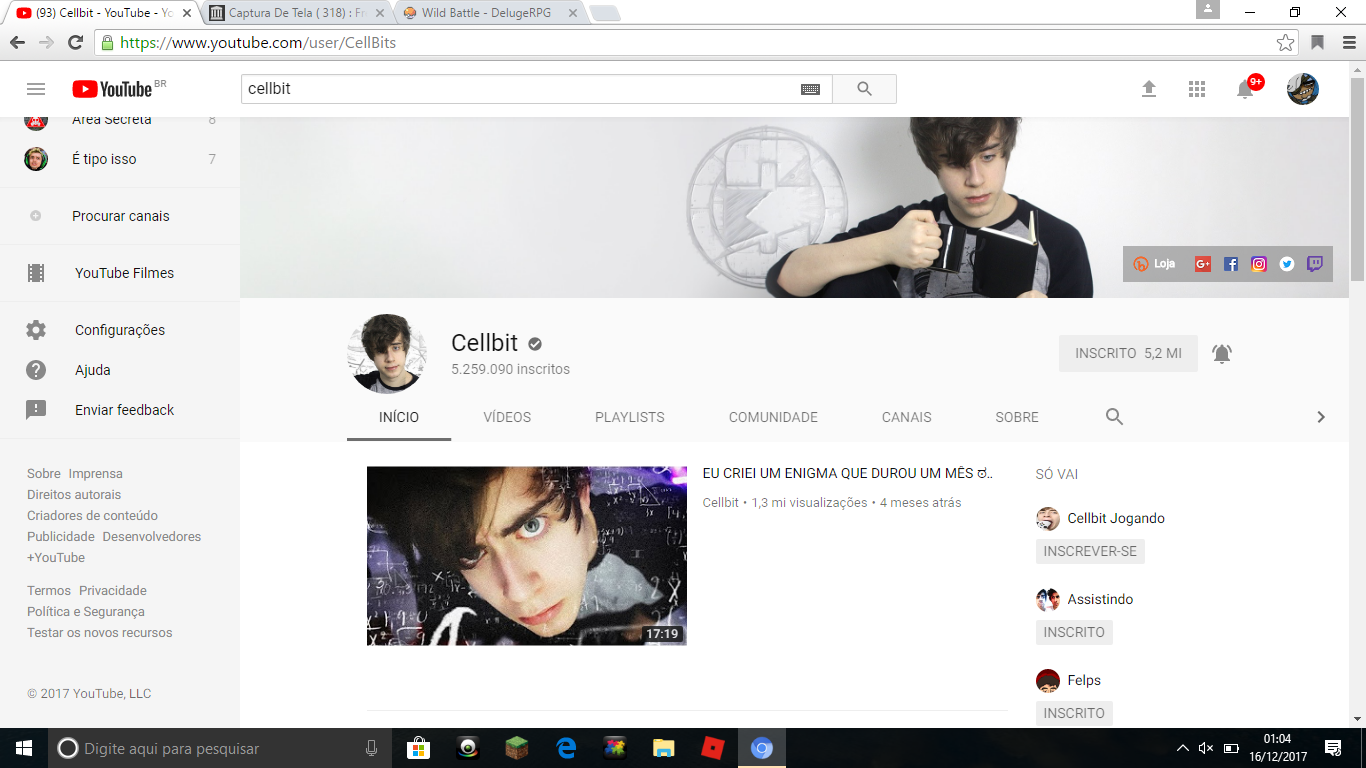Click the magnifier search button
Viewport: 1366px width, 768px height.
[865, 89]
